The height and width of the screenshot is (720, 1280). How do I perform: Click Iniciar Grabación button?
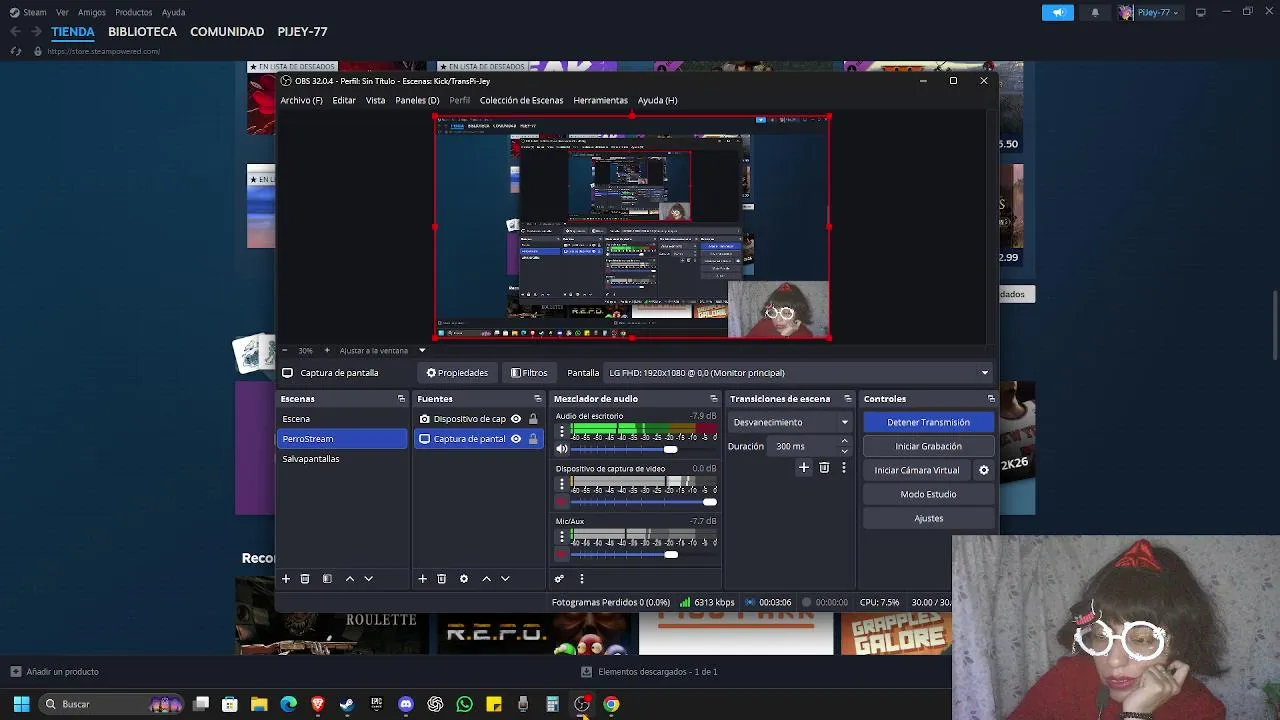(x=928, y=446)
